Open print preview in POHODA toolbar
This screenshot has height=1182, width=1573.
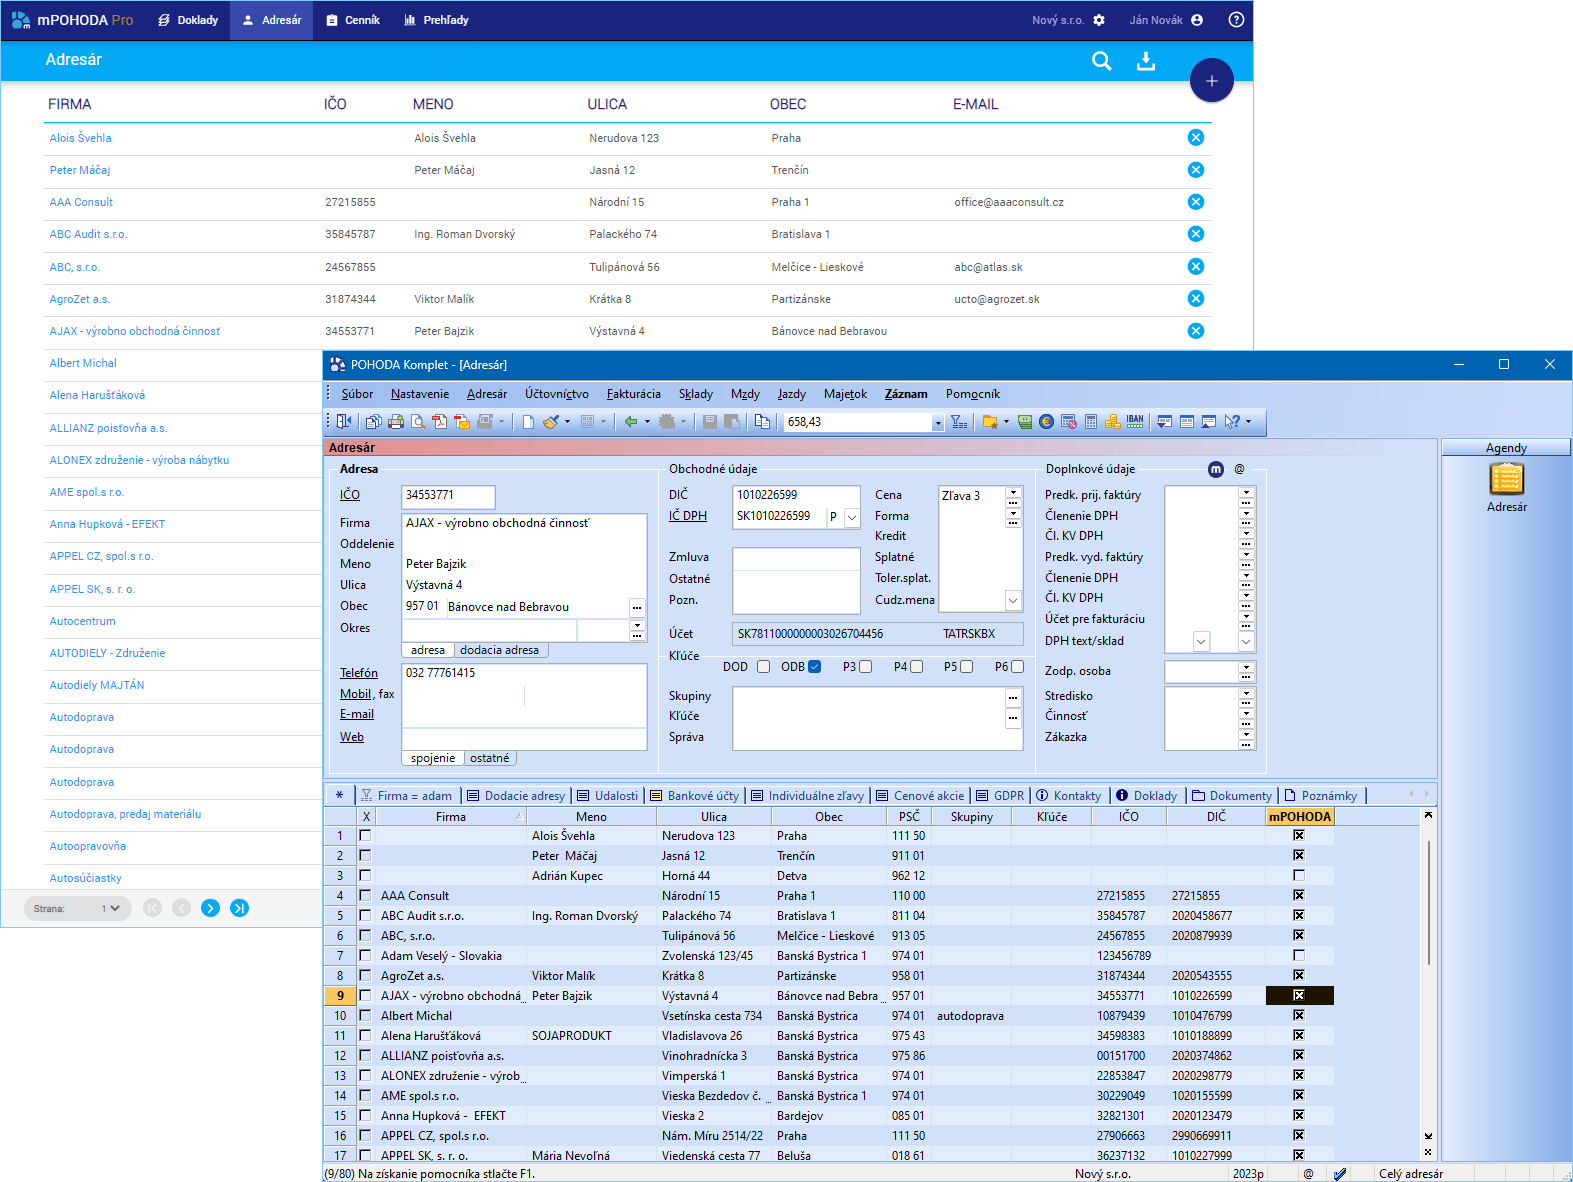click(418, 422)
